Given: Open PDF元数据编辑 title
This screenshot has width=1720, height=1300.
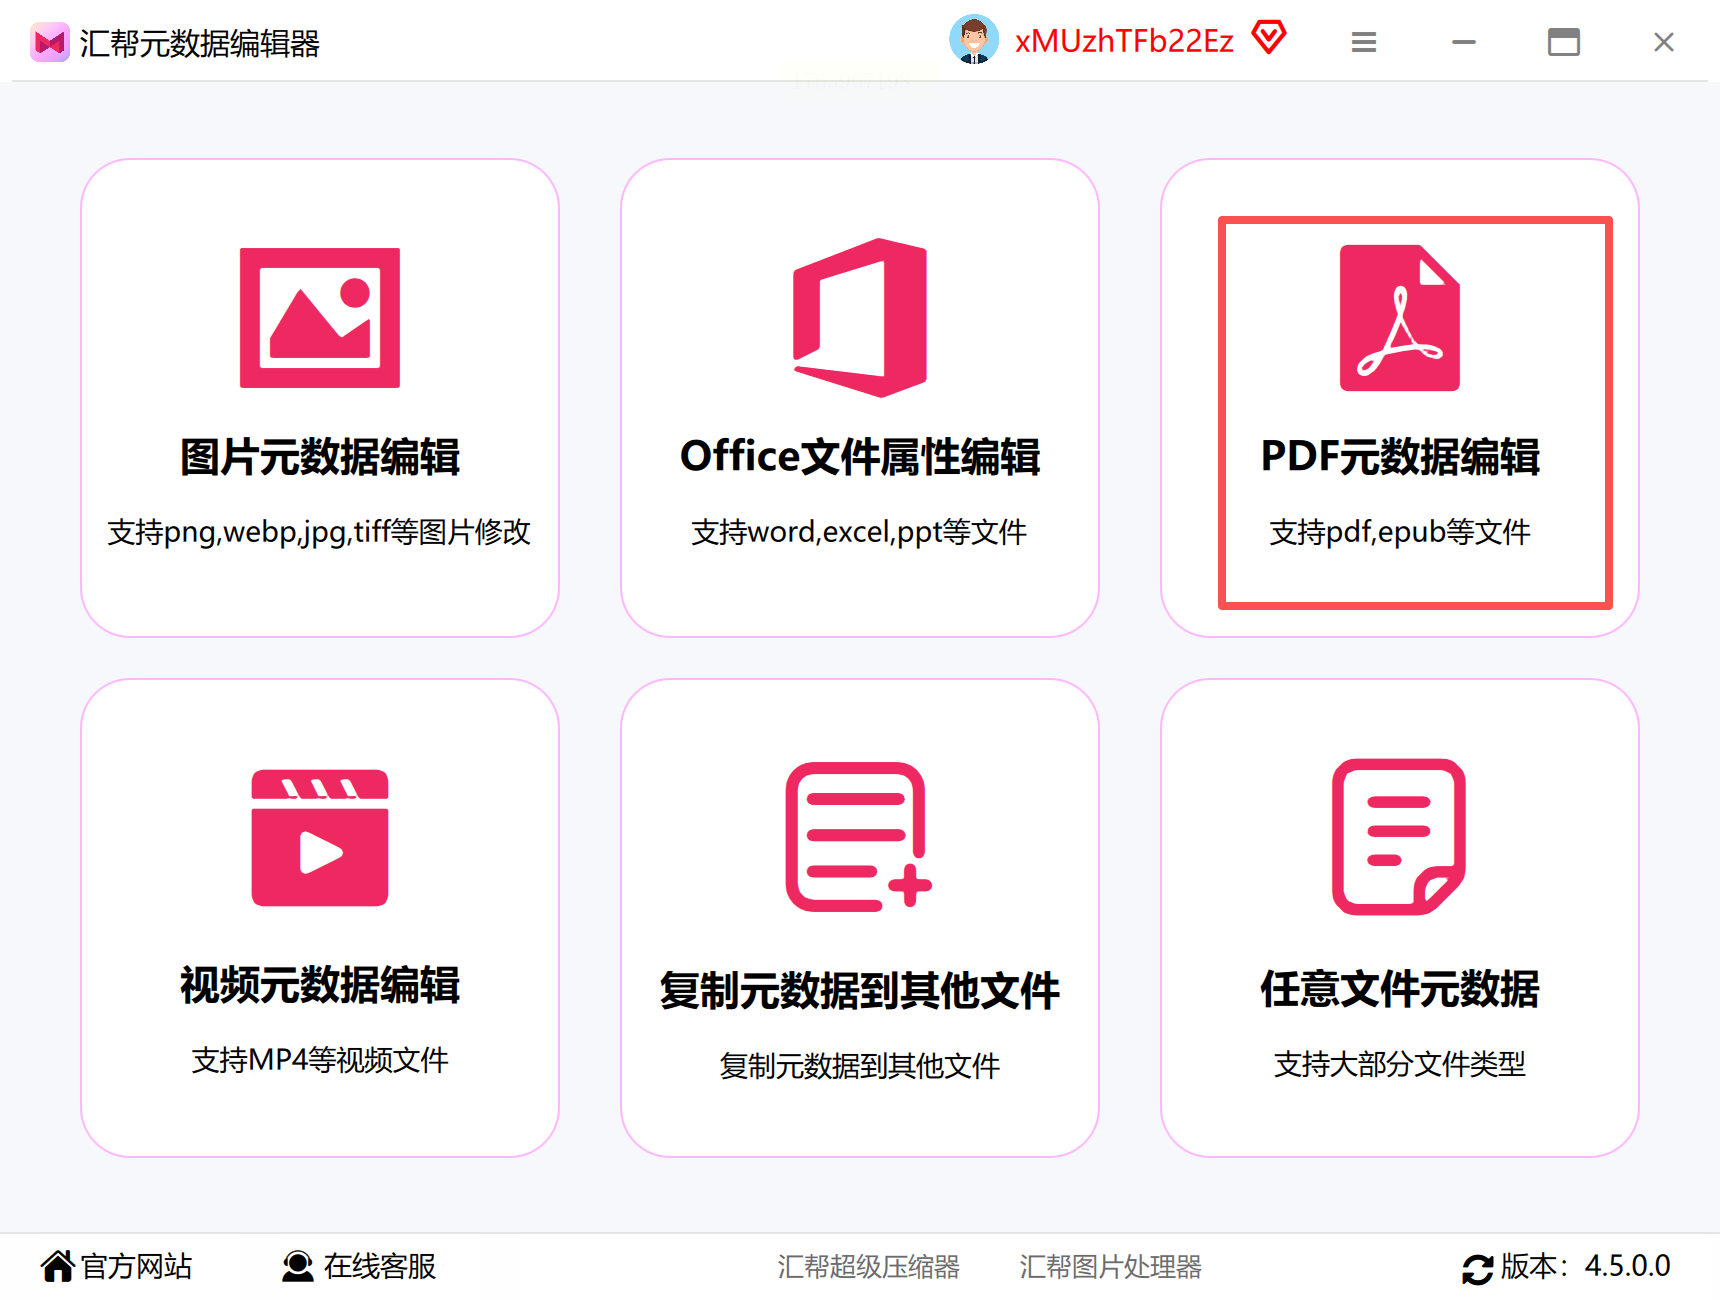Looking at the screenshot, I should pyautogui.click(x=1400, y=457).
